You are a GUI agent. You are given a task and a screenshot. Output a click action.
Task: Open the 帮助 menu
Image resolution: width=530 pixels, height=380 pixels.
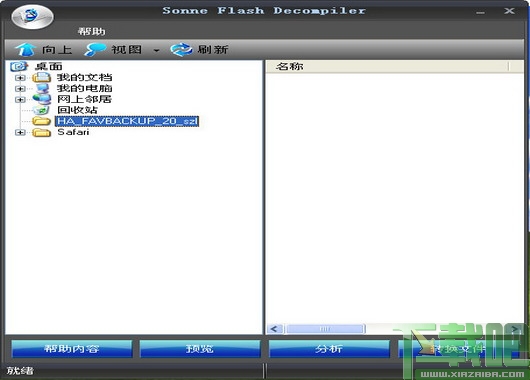click(92, 32)
